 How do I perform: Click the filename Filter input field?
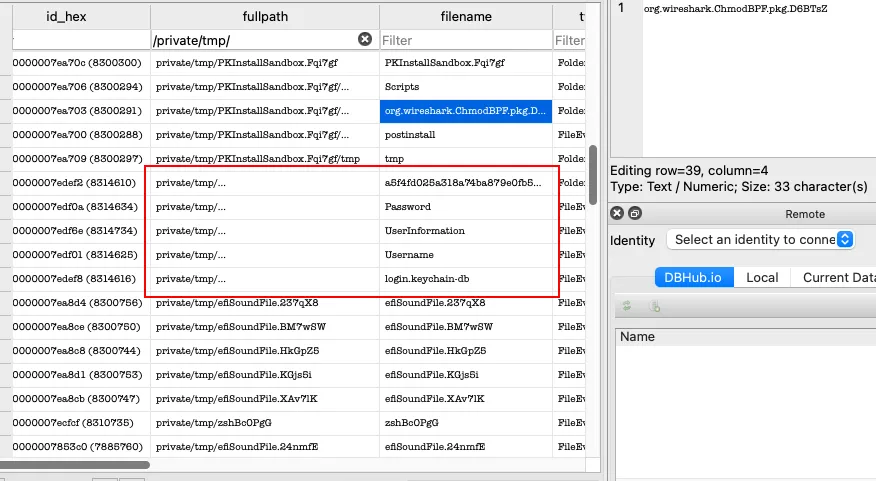tap(466, 40)
